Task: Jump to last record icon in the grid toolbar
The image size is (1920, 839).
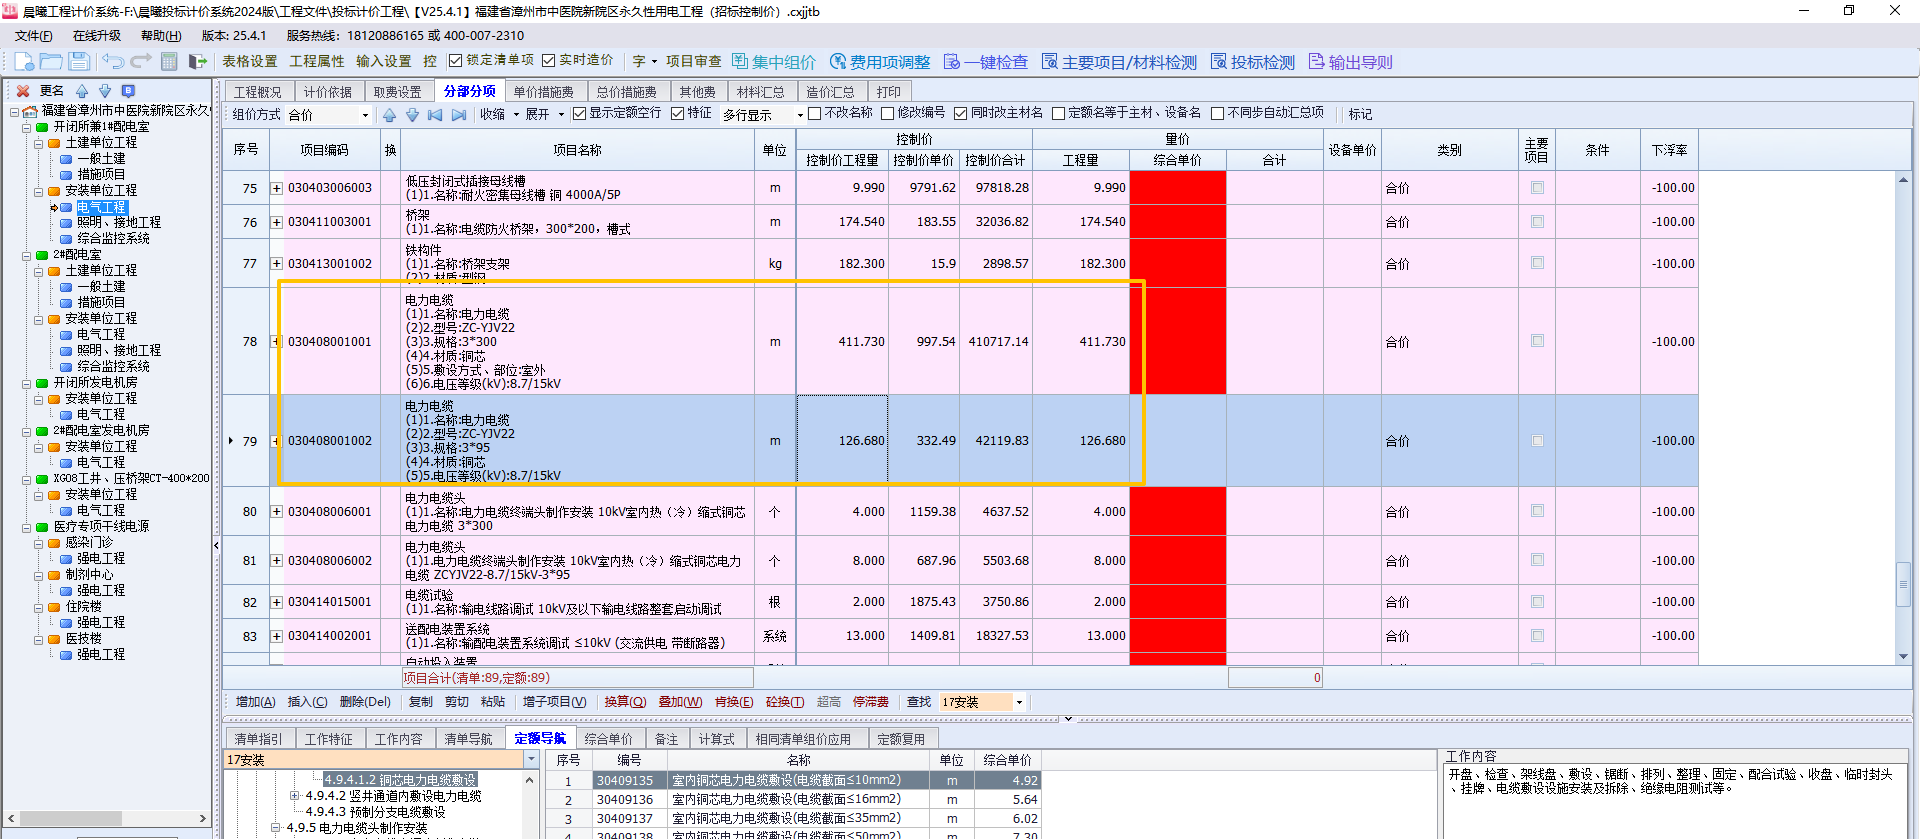Action: [459, 115]
